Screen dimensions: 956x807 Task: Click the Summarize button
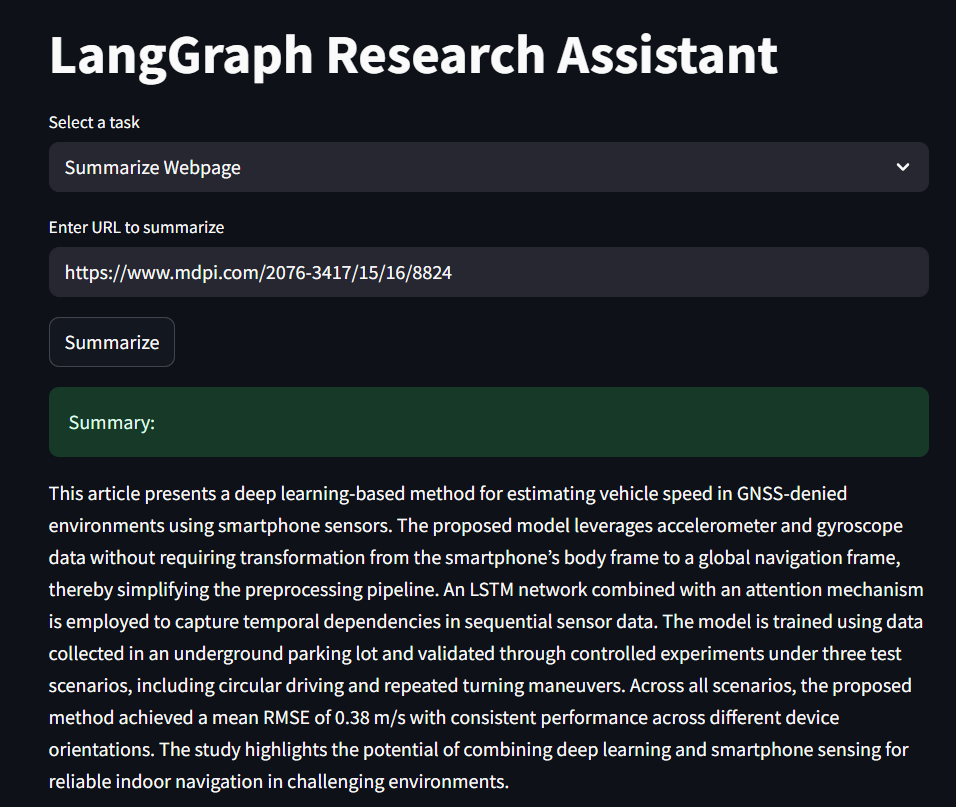[111, 341]
